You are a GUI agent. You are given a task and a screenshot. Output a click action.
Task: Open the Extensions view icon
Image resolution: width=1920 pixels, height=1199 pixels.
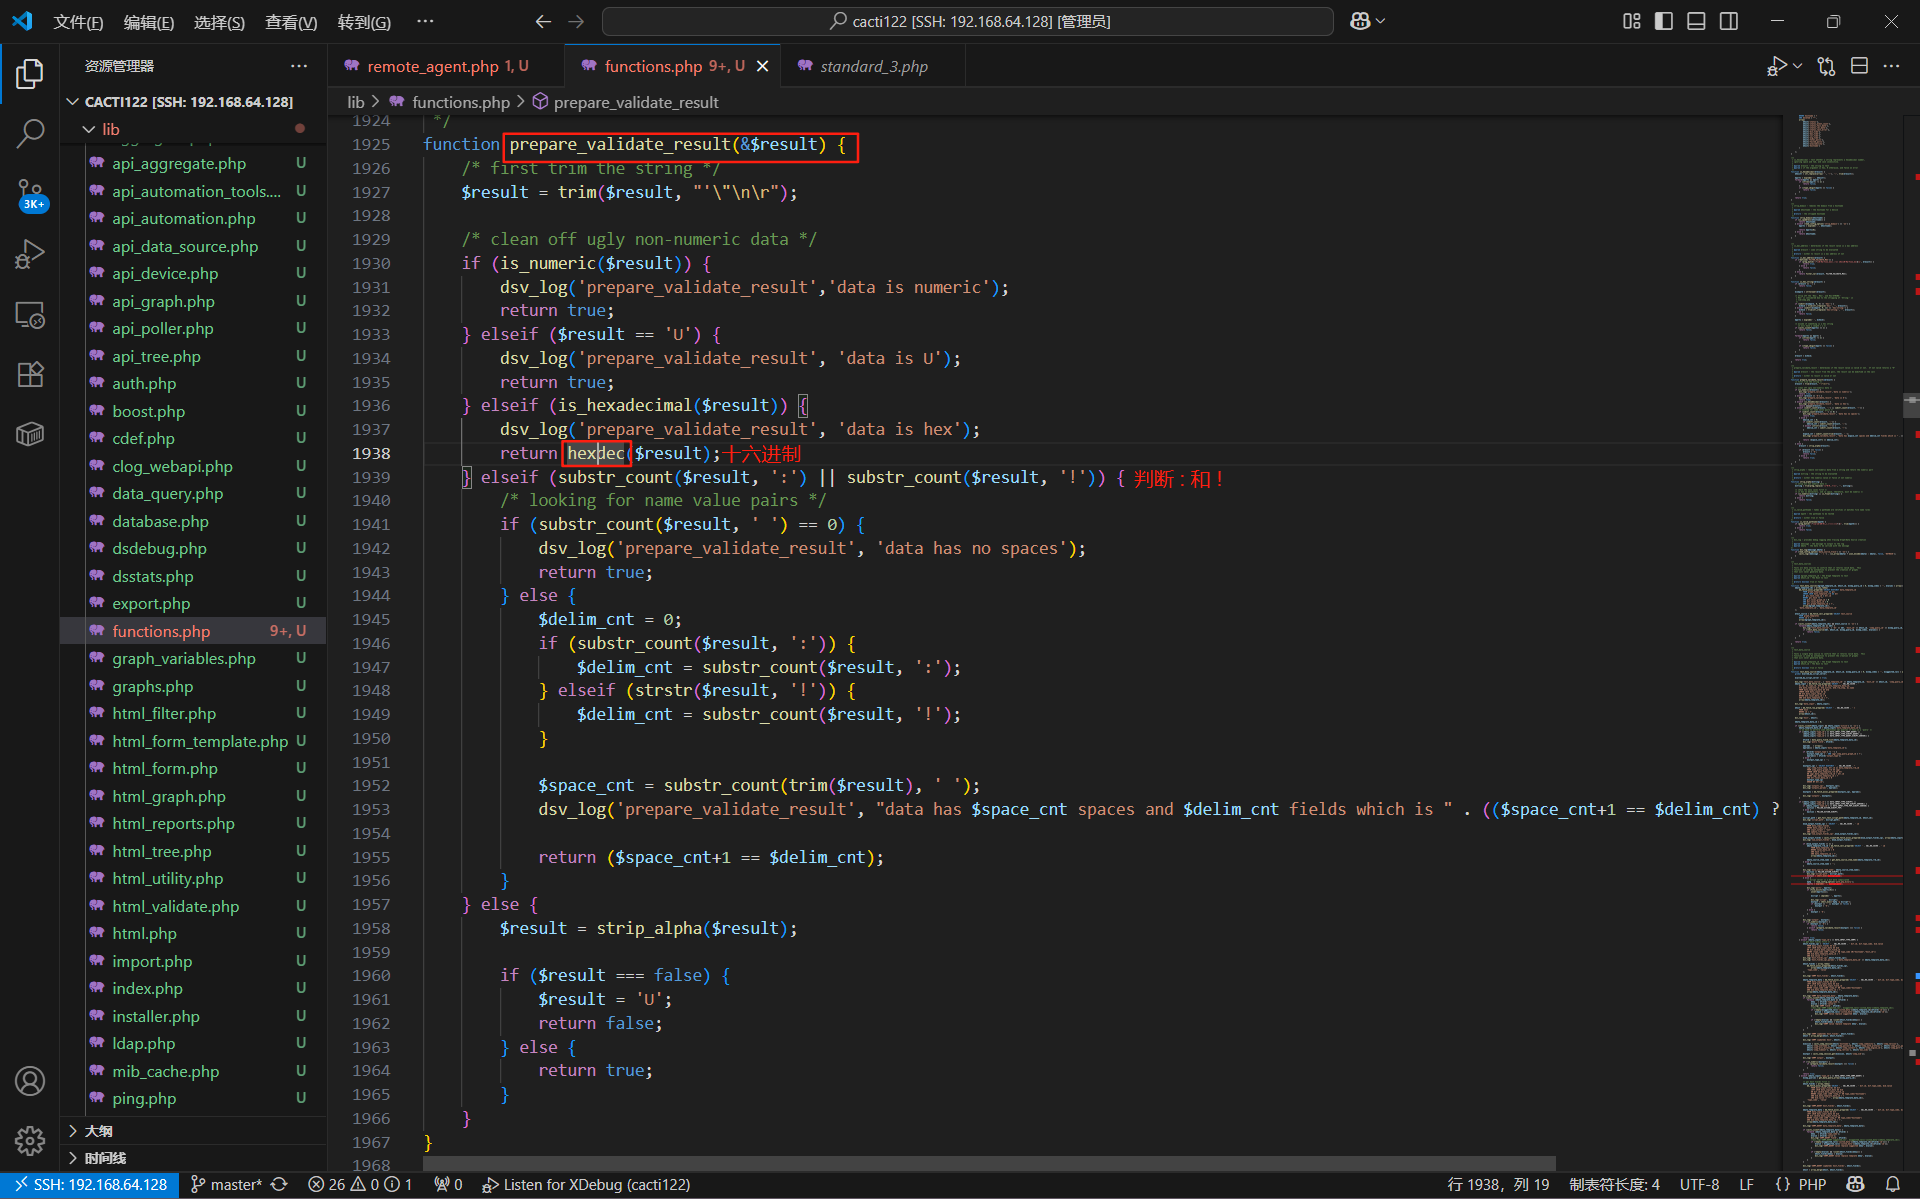click(30, 375)
